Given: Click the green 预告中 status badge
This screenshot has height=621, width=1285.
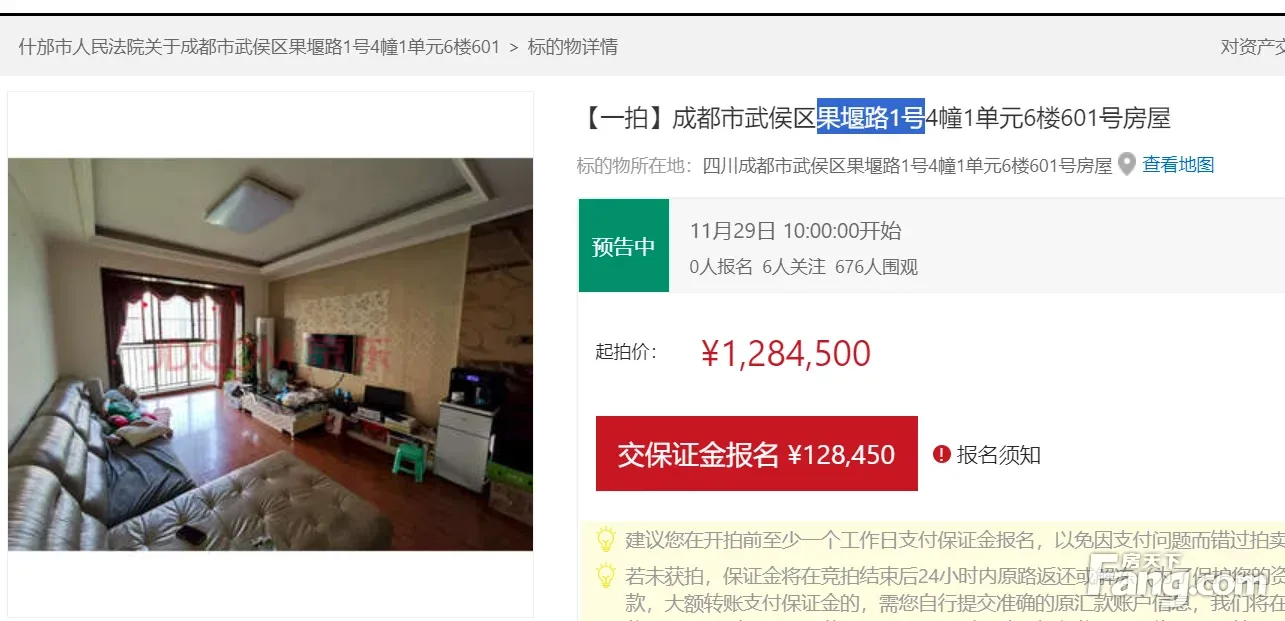Looking at the screenshot, I should coord(624,246).
